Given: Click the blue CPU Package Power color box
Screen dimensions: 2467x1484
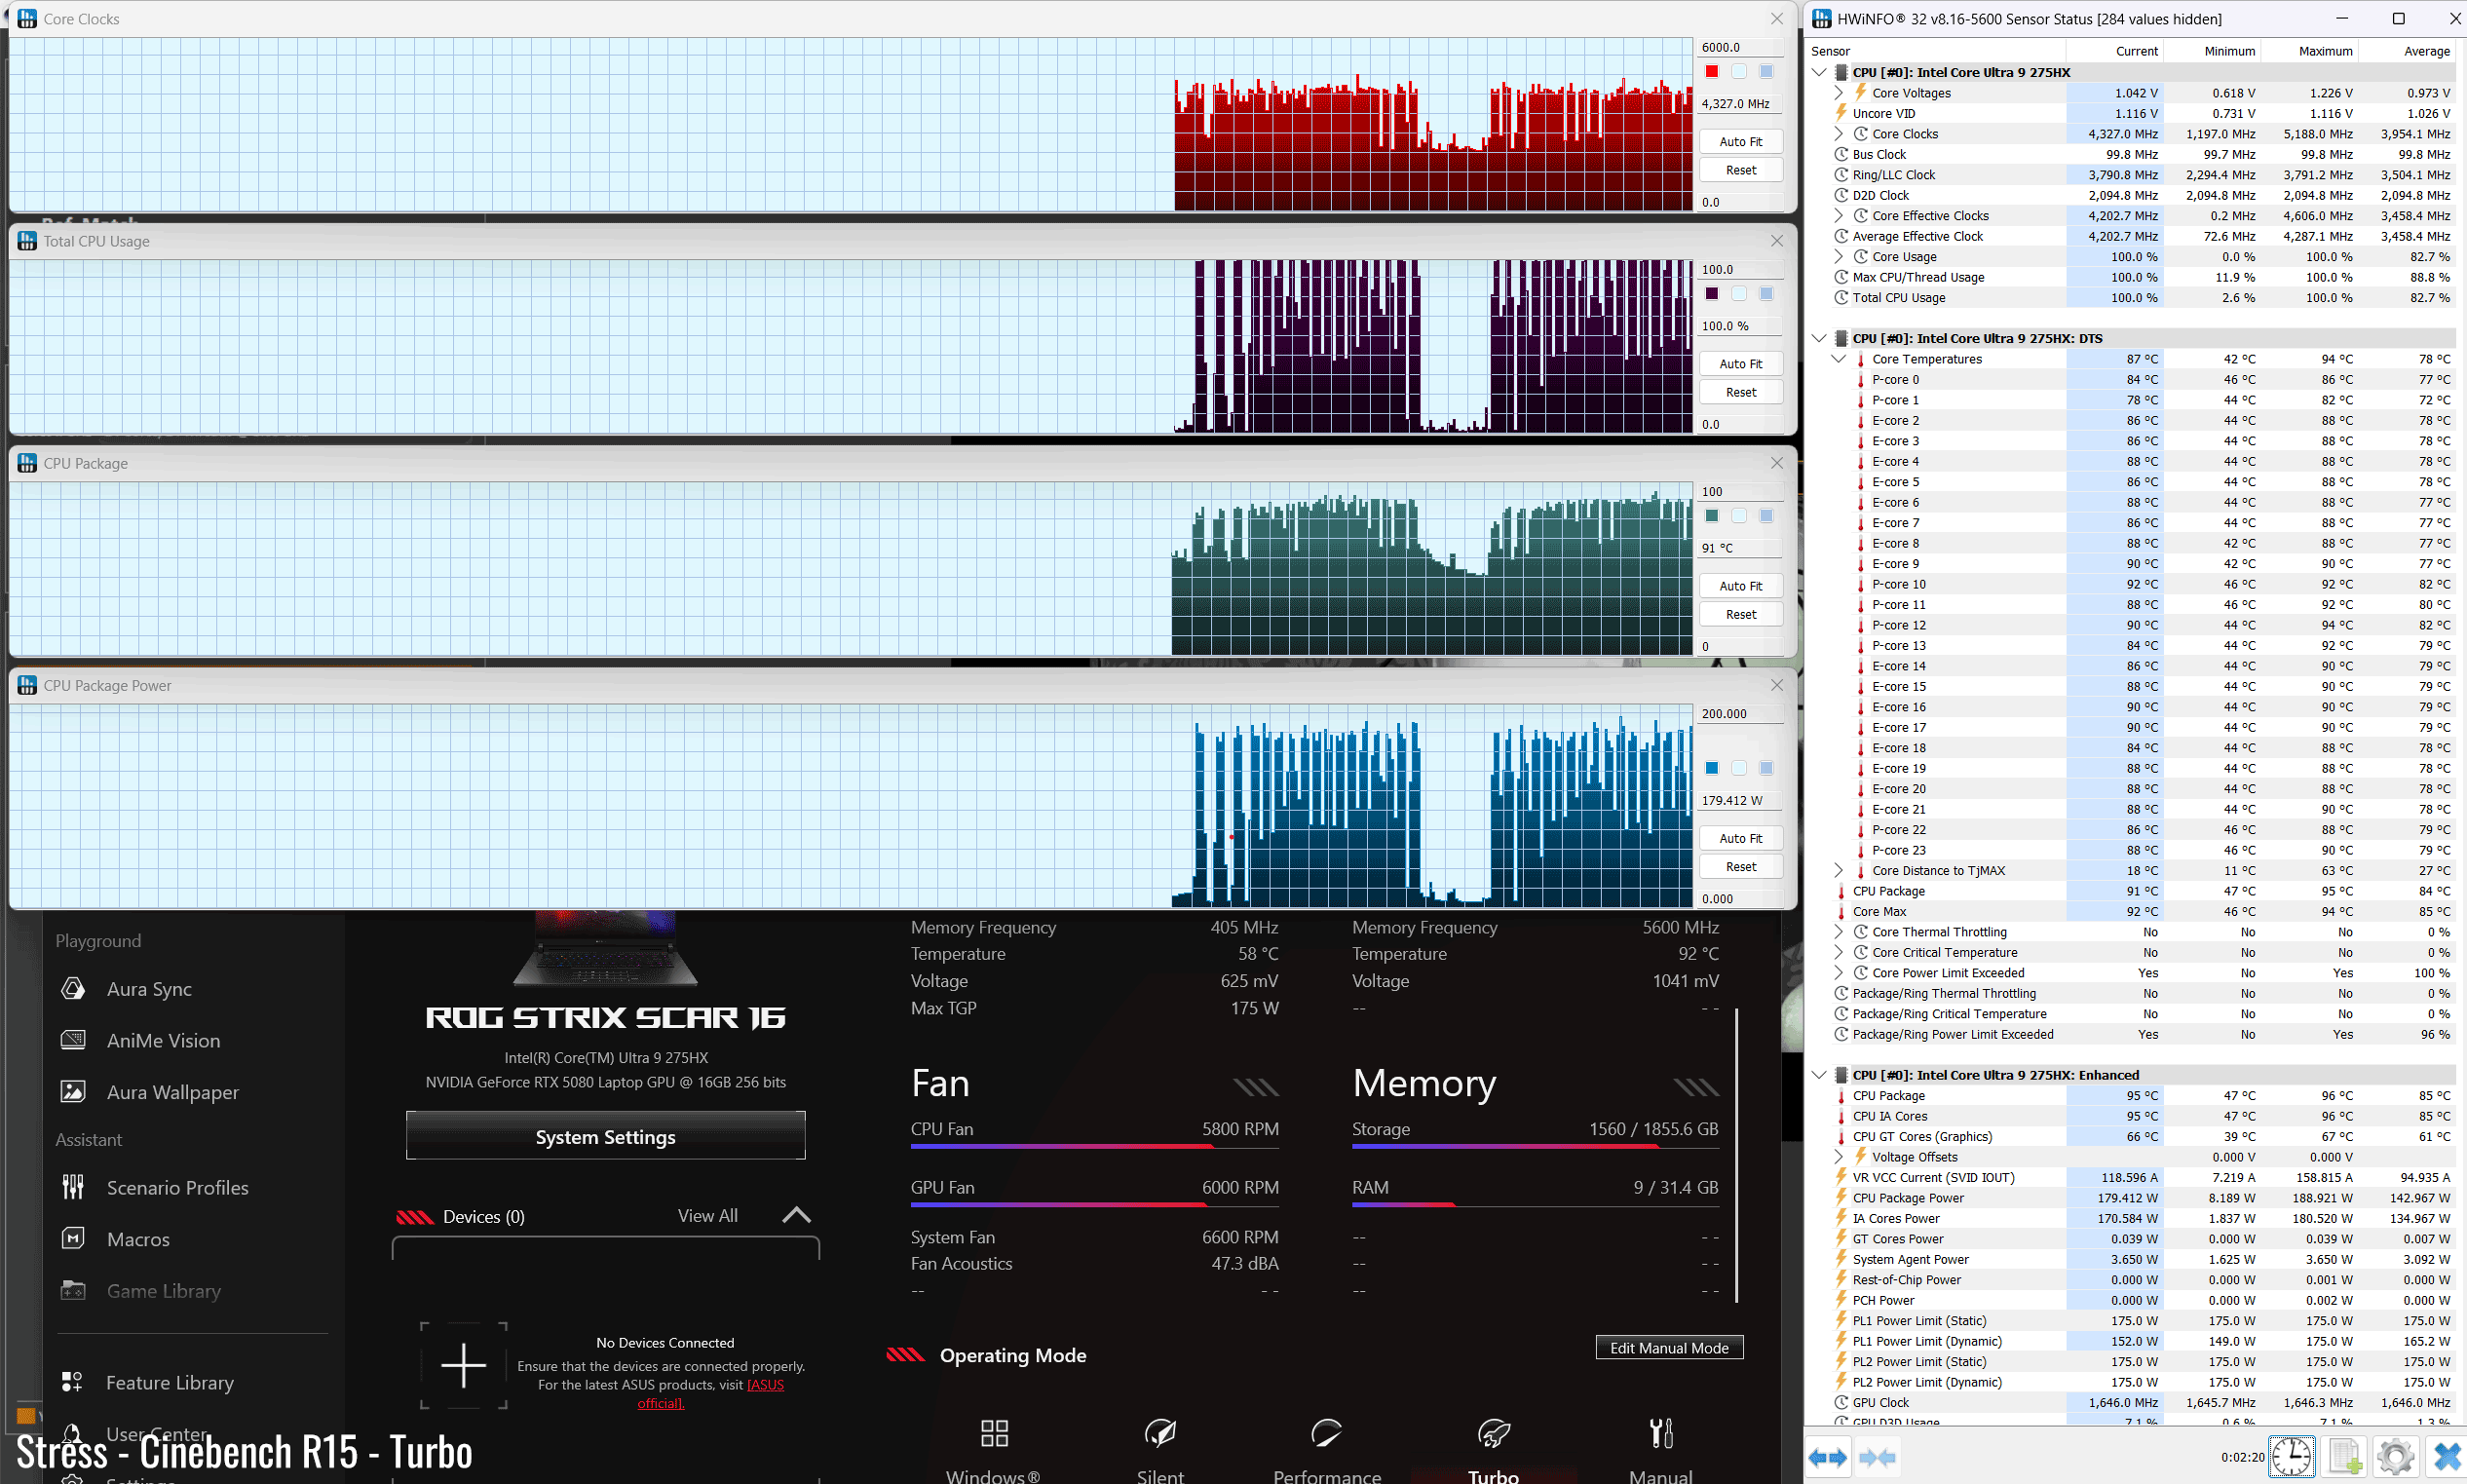Looking at the screenshot, I should coord(1712,767).
